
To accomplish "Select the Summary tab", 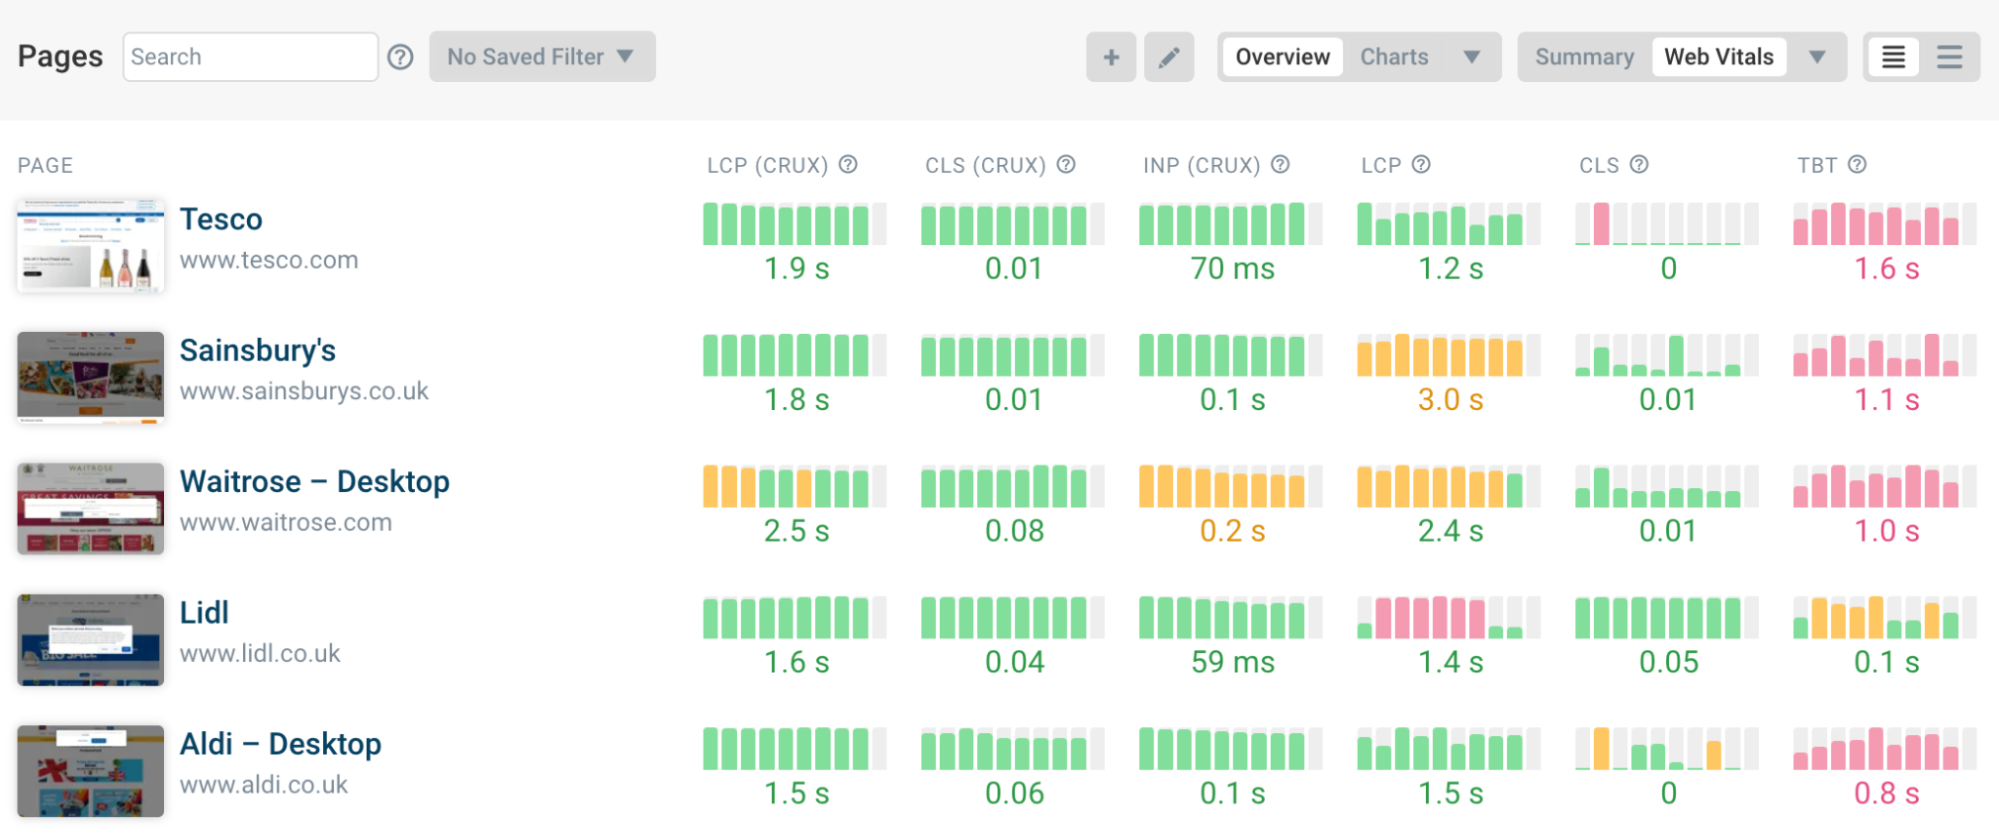I will (1584, 57).
